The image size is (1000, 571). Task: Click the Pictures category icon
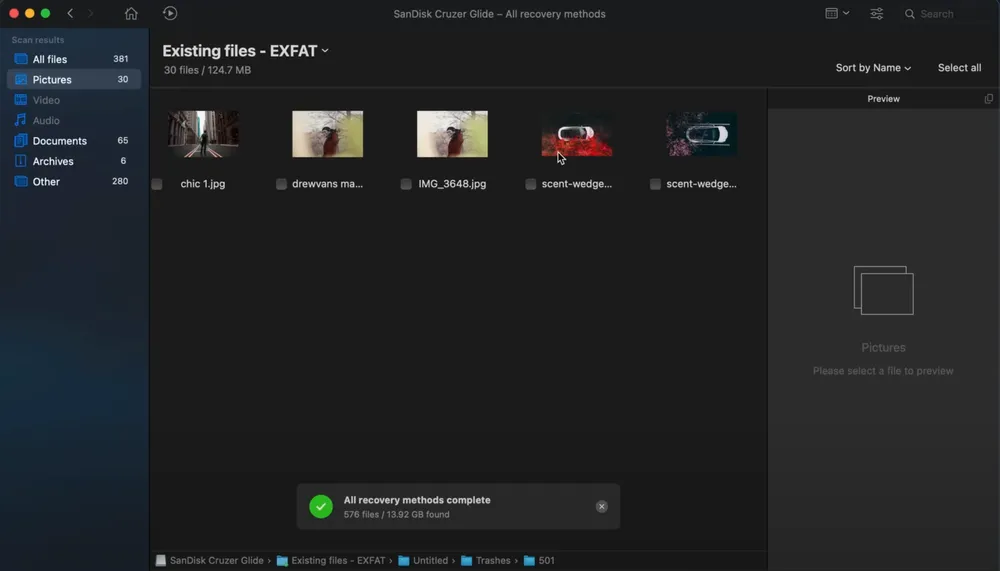tap(21, 79)
